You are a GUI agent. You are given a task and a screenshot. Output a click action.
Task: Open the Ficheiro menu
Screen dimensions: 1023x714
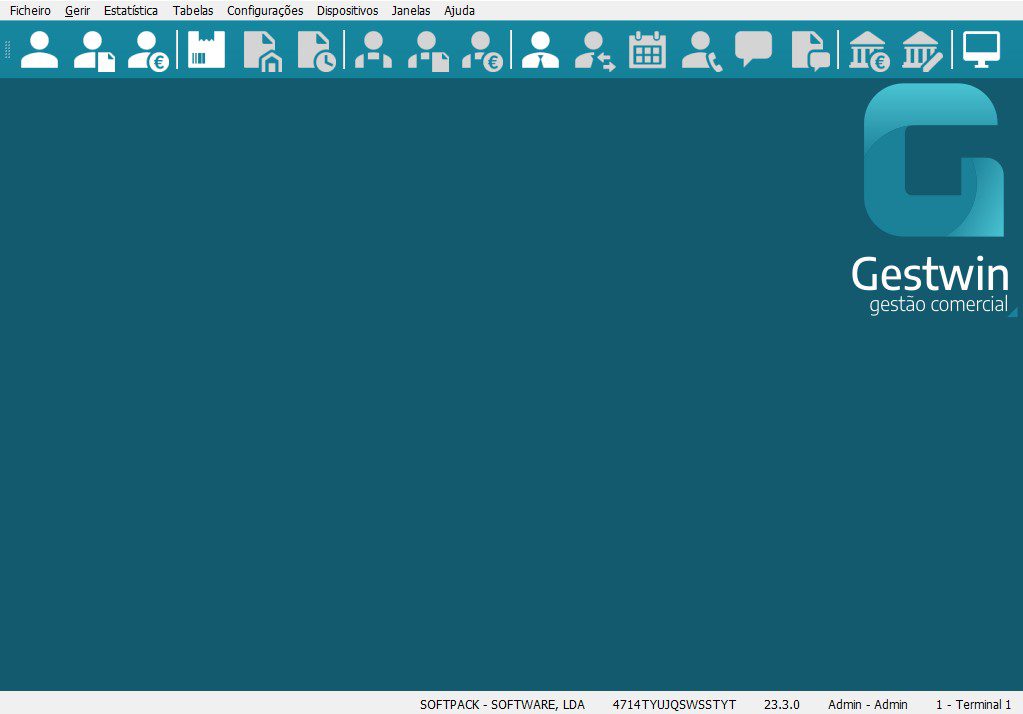[30, 10]
